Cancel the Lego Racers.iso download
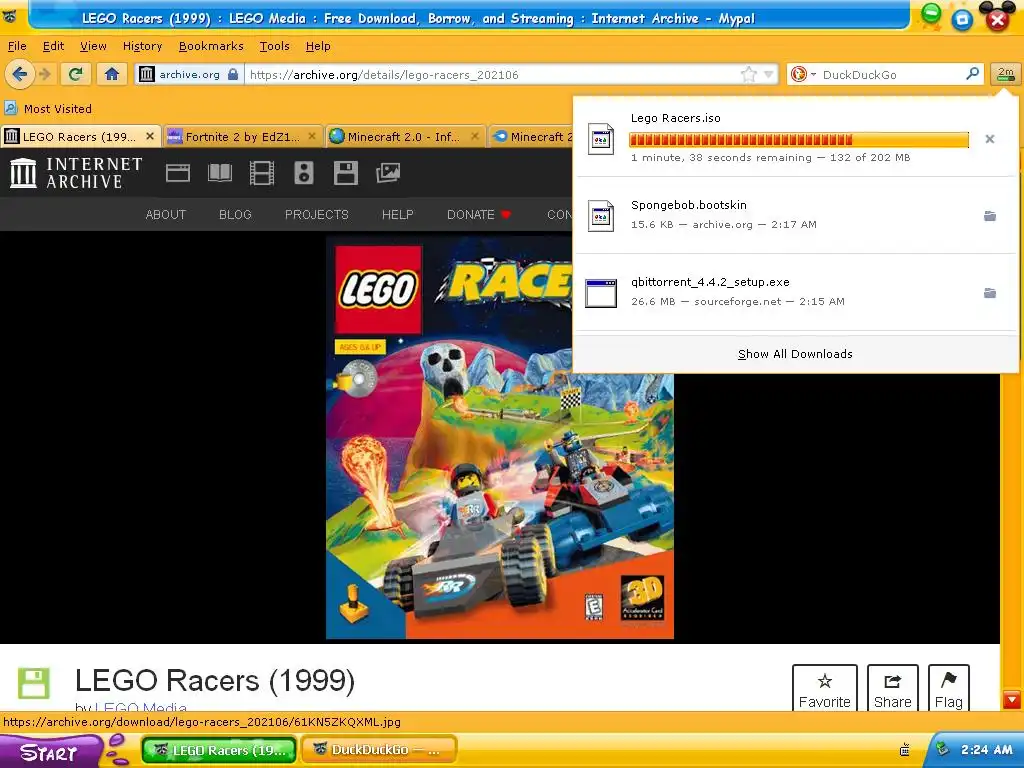 pos(990,138)
